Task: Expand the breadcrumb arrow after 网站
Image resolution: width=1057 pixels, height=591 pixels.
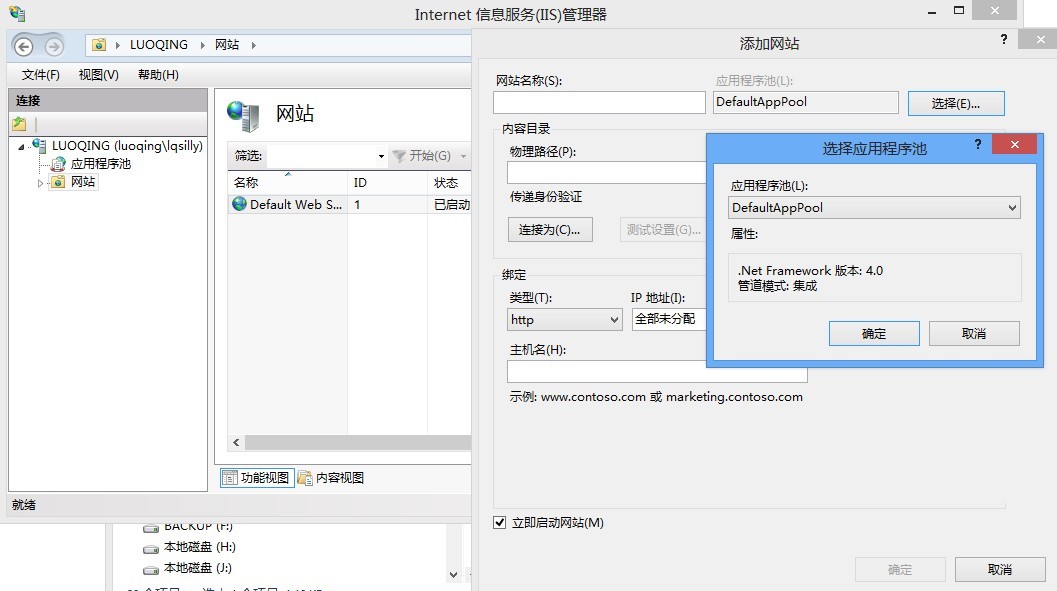Action: [253, 45]
